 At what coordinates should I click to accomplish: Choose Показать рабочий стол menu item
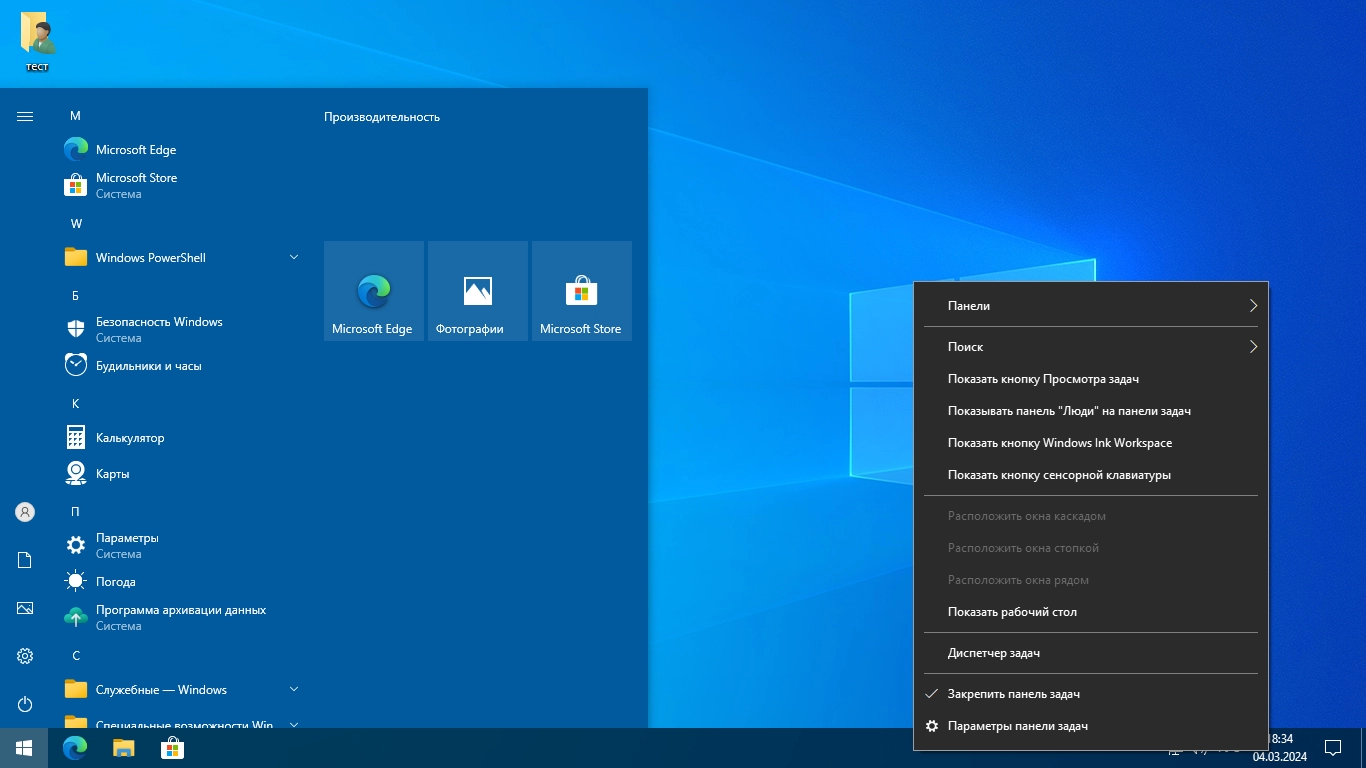coord(1012,612)
